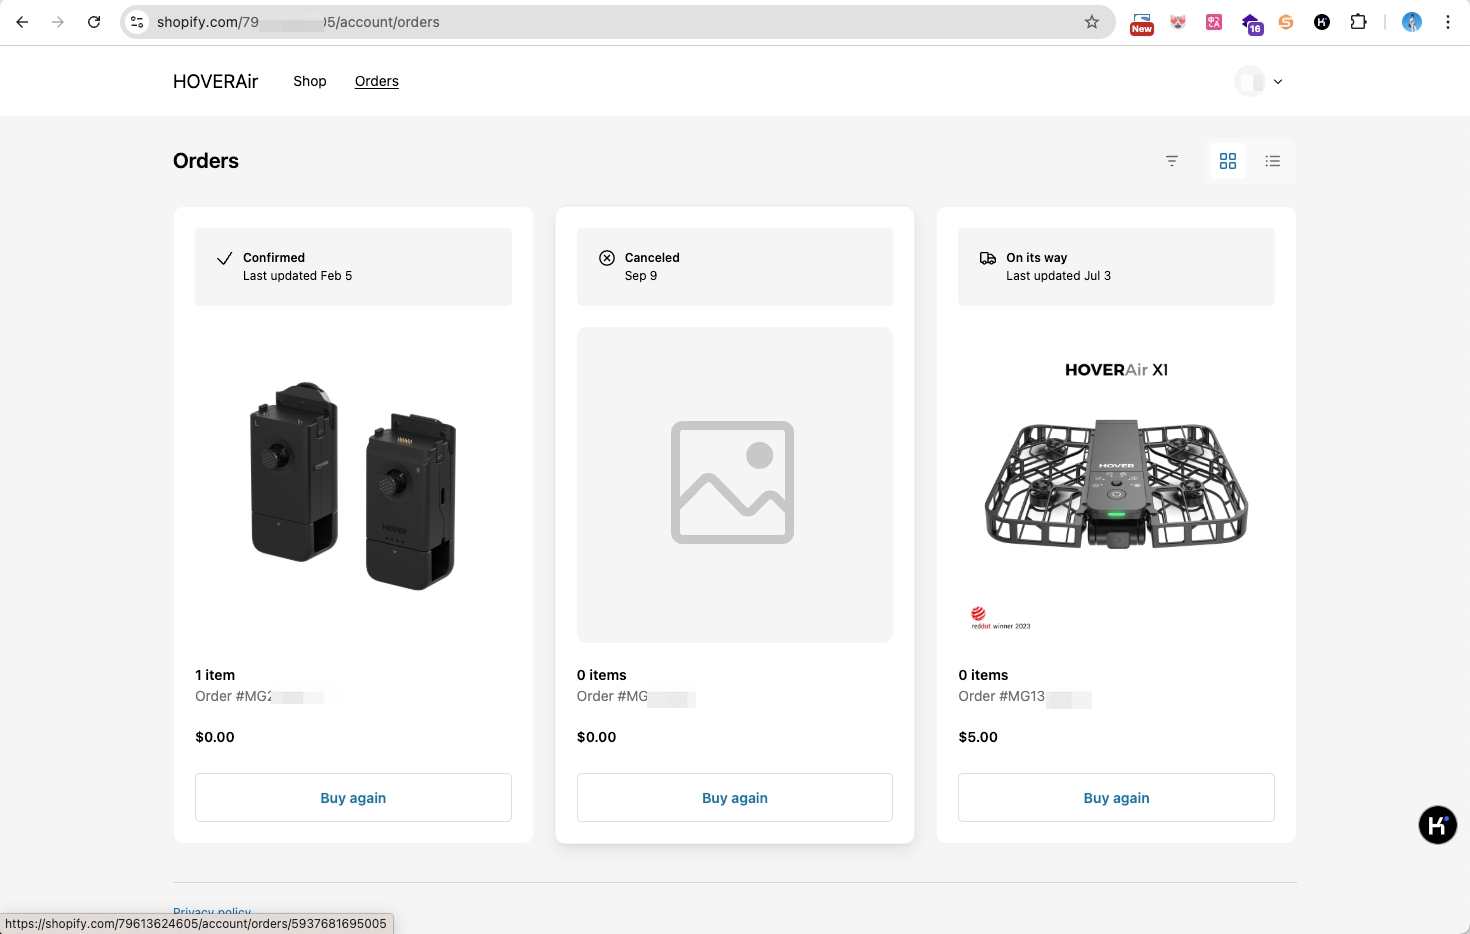Switch to grid view of orders
Viewport: 1470px width, 934px height.
pyautogui.click(x=1228, y=161)
